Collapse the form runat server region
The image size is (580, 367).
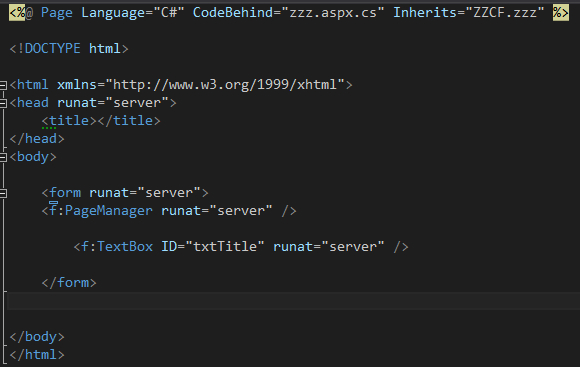(3, 193)
